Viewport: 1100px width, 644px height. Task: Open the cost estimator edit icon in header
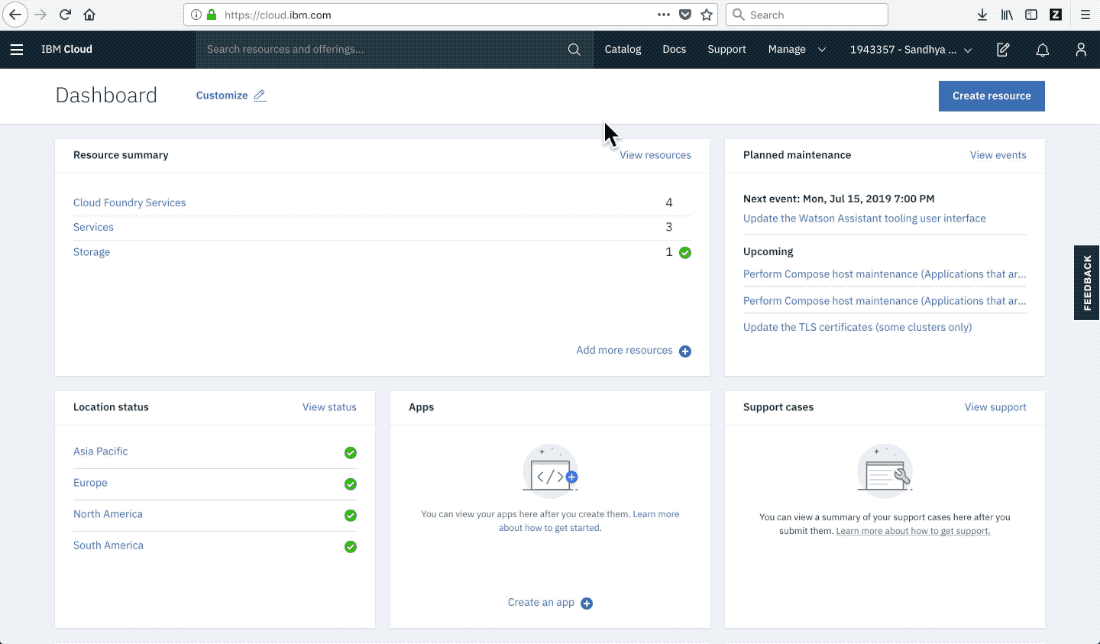[x=1003, y=49]
